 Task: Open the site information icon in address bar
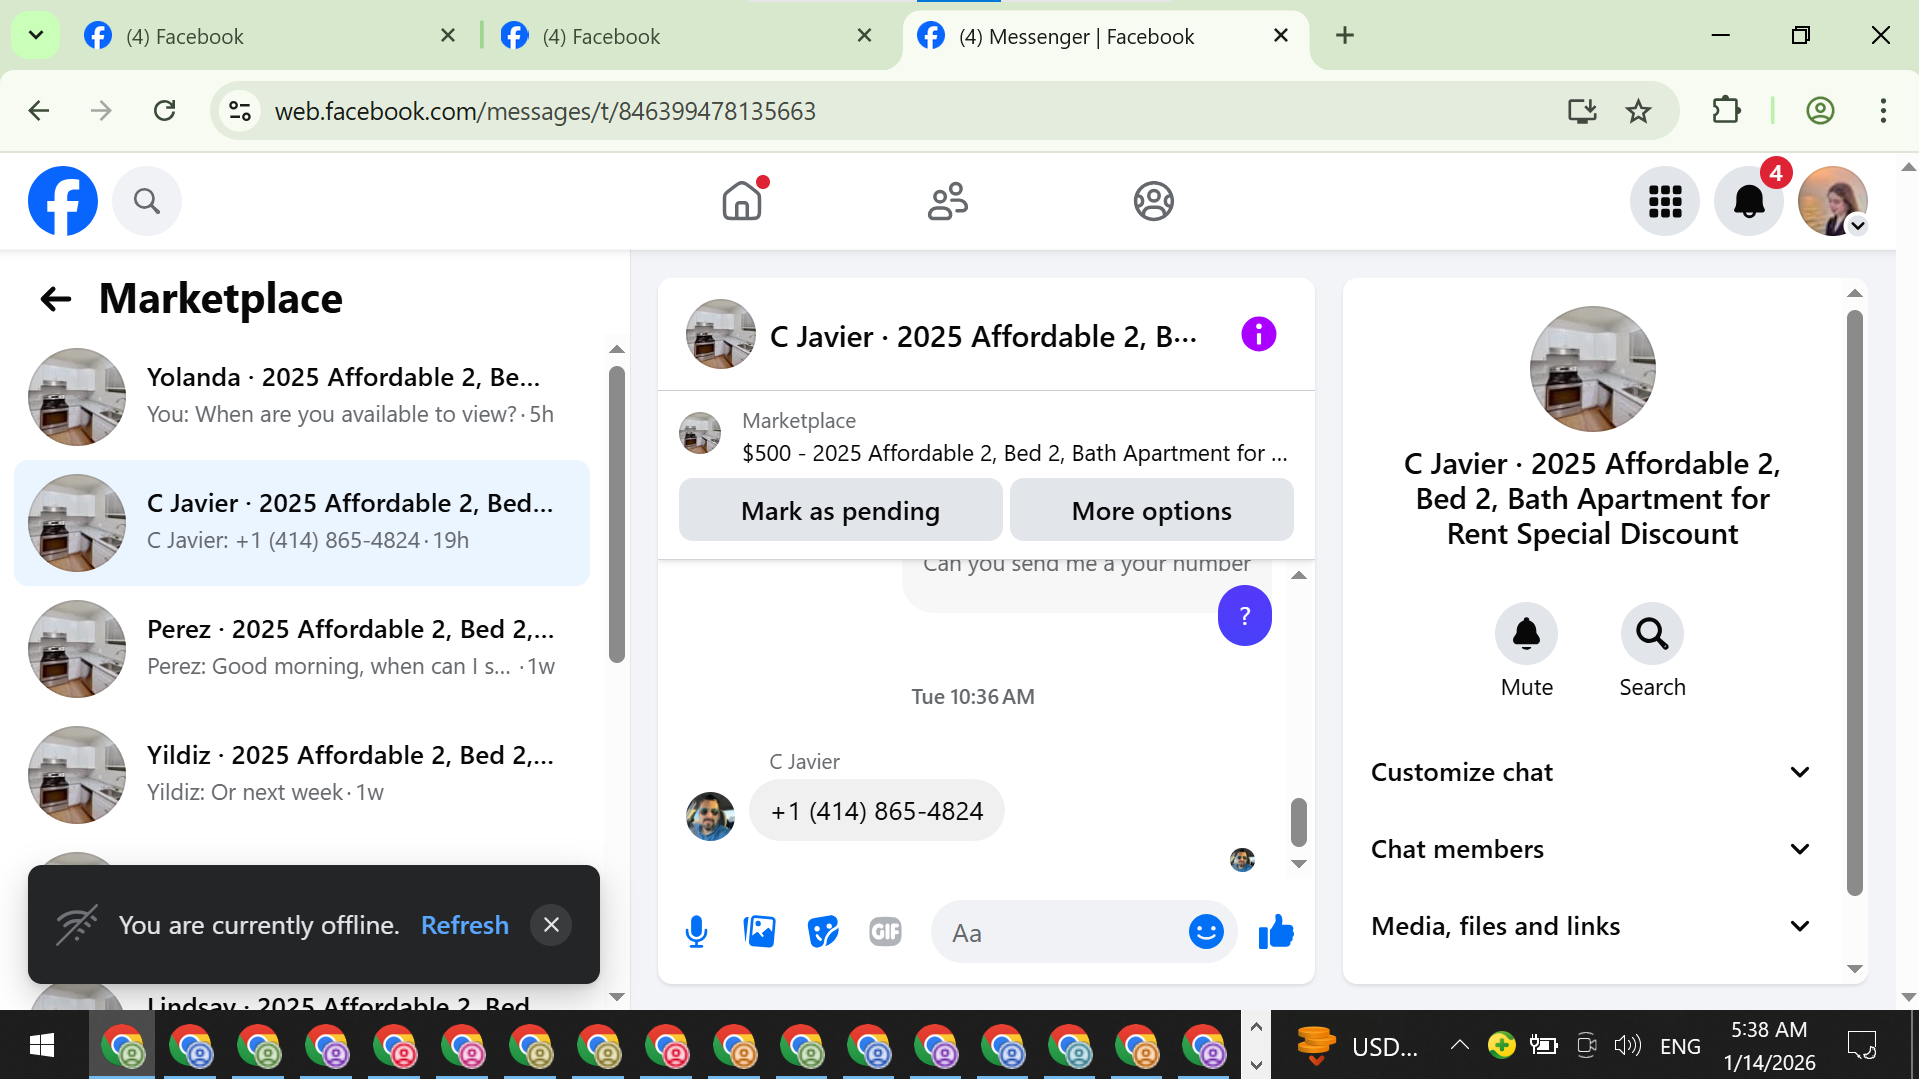[240, 111]
